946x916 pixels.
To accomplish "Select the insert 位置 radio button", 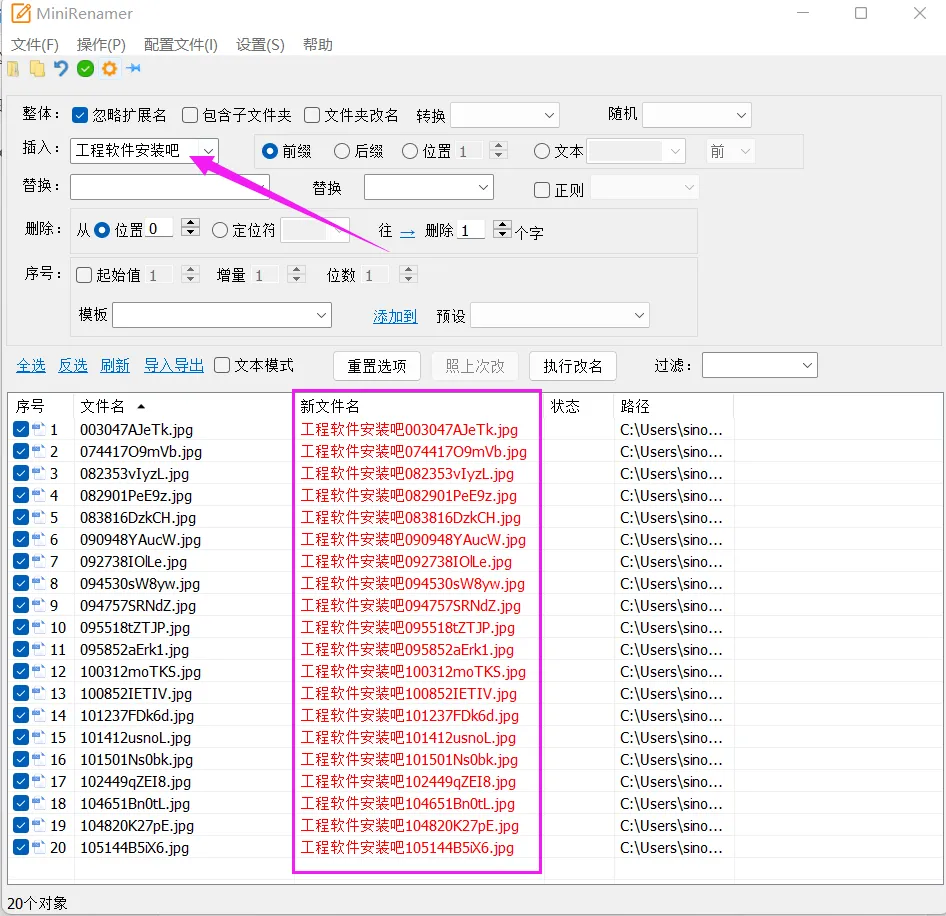I will (410, 151).
